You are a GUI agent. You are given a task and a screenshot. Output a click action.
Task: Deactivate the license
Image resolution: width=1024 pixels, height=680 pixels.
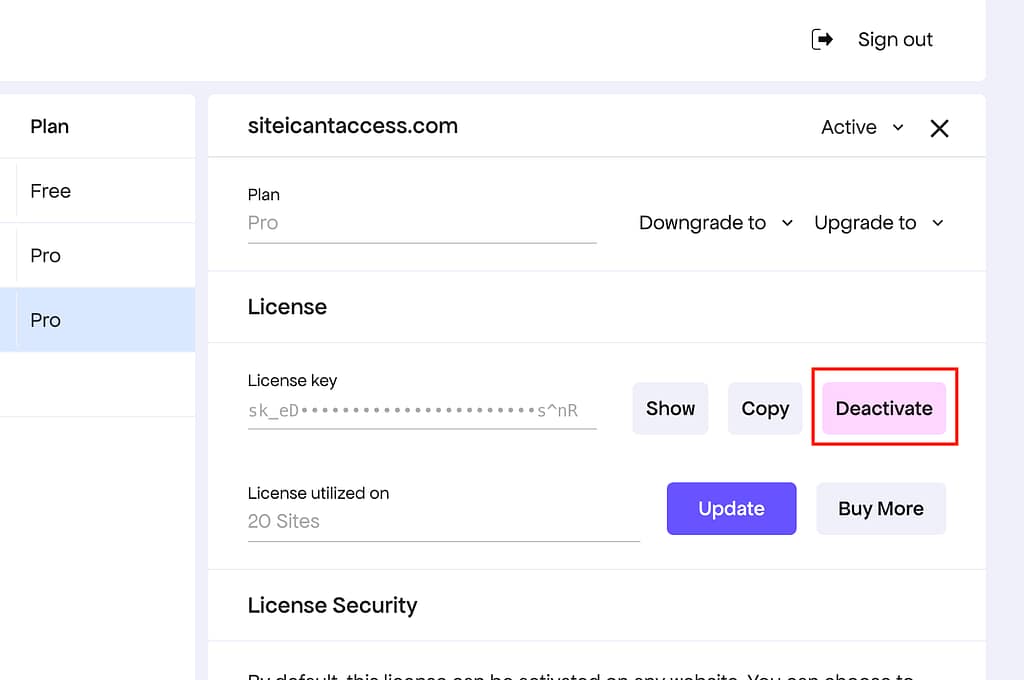[884, 408]
